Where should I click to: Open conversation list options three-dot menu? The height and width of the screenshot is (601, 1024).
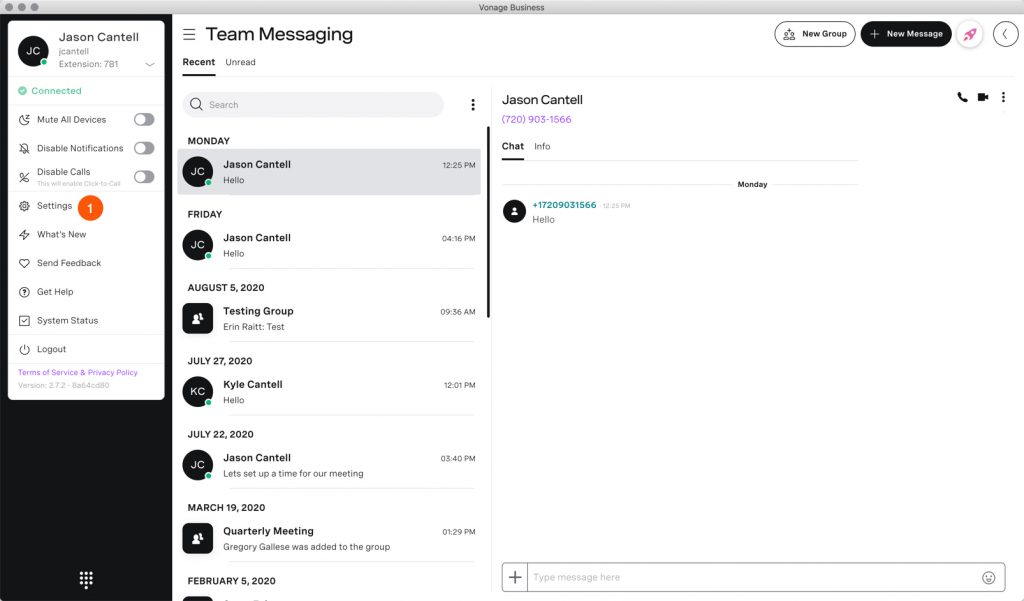pyautogui.click(x=473, y=105)
